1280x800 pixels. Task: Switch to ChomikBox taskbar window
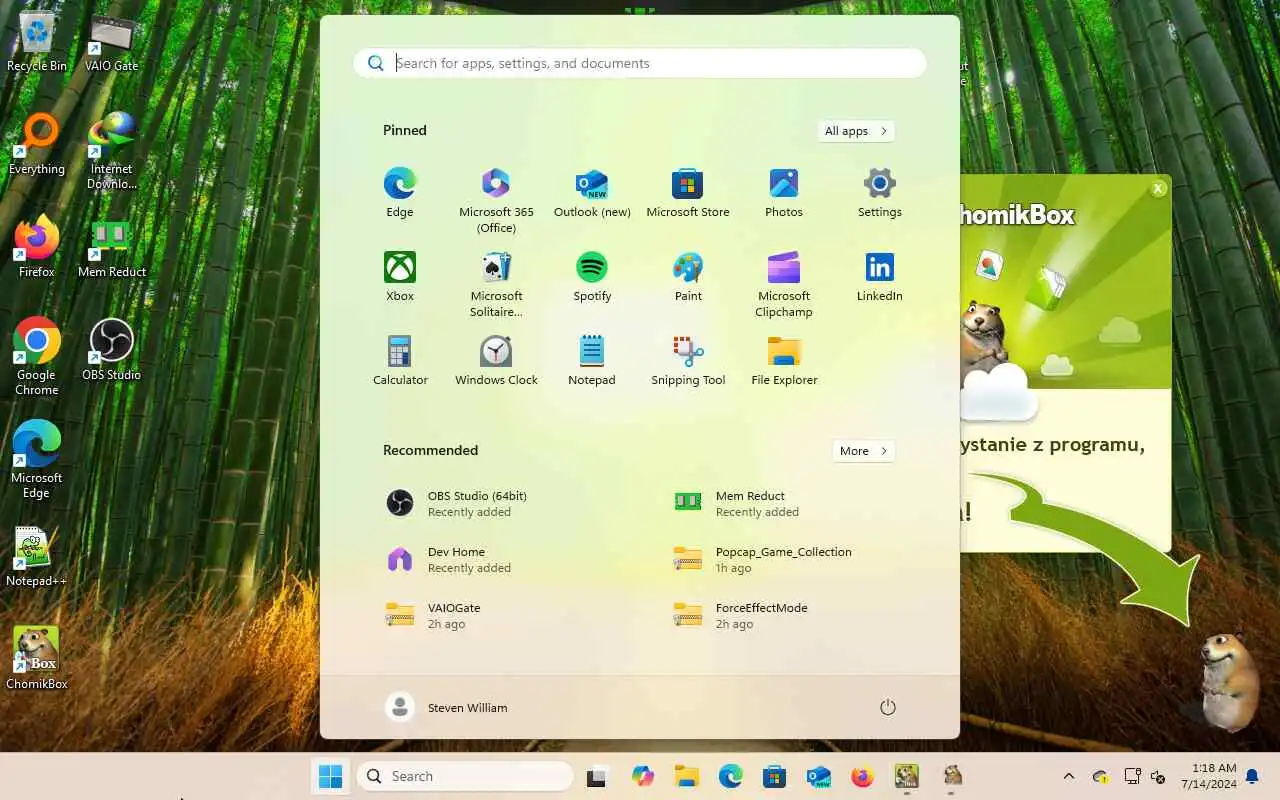[x=907, y=776]
